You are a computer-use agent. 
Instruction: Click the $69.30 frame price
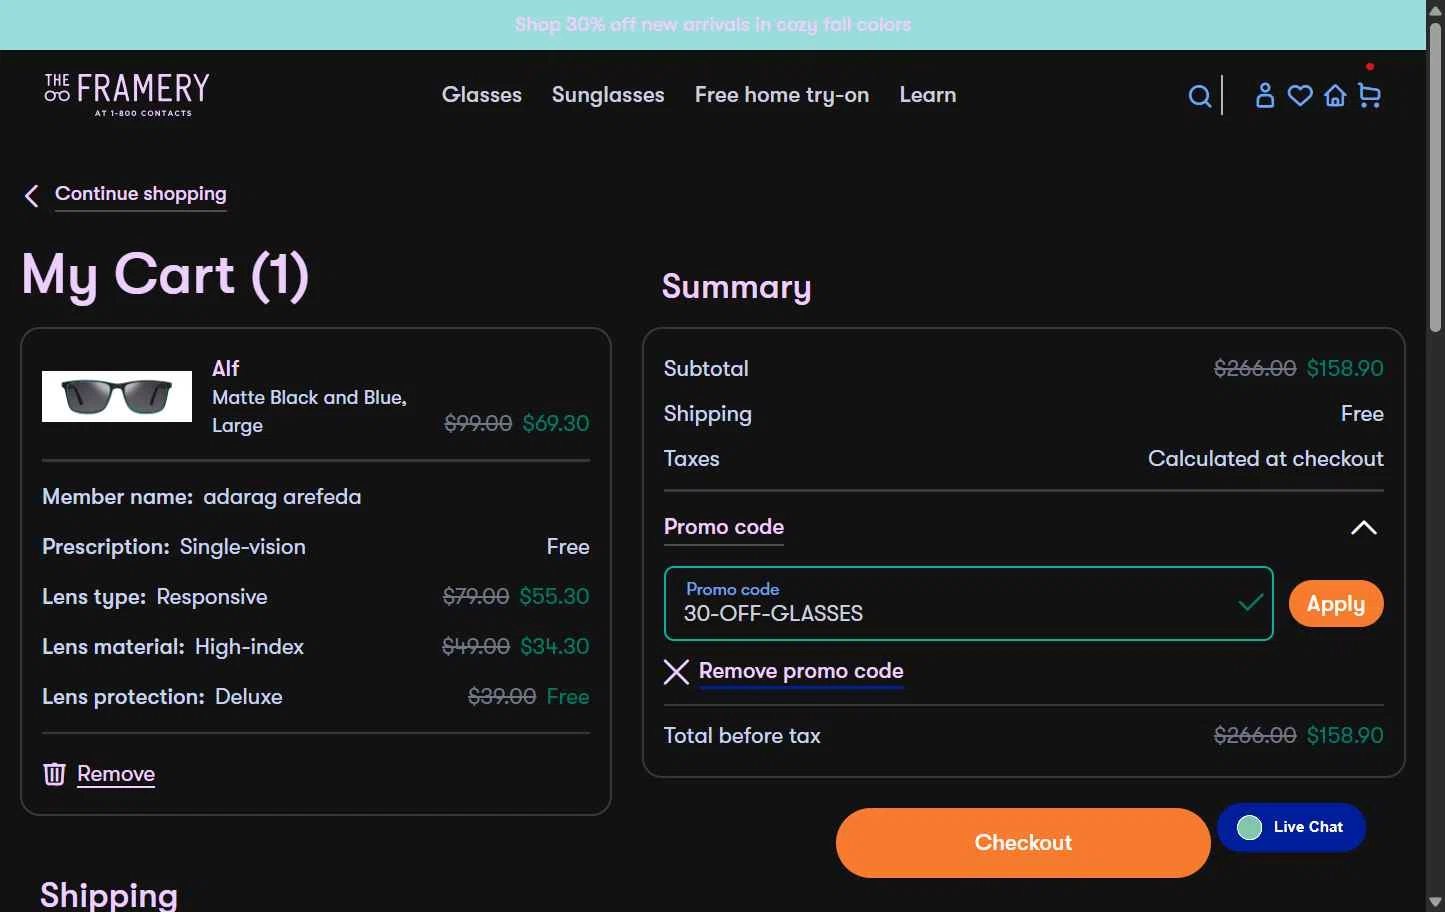pos(556,423)
